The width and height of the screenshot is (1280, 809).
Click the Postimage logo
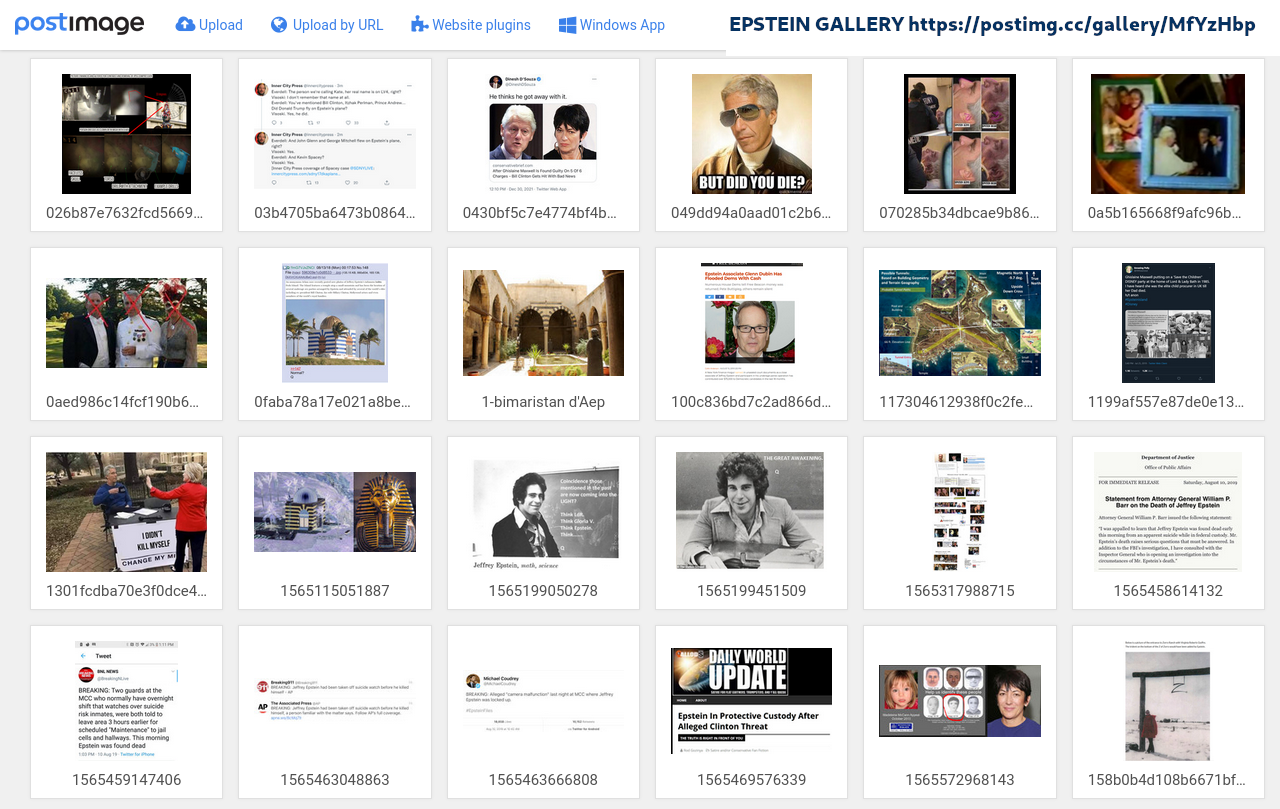pyautogui.click(x=80, y=24)
